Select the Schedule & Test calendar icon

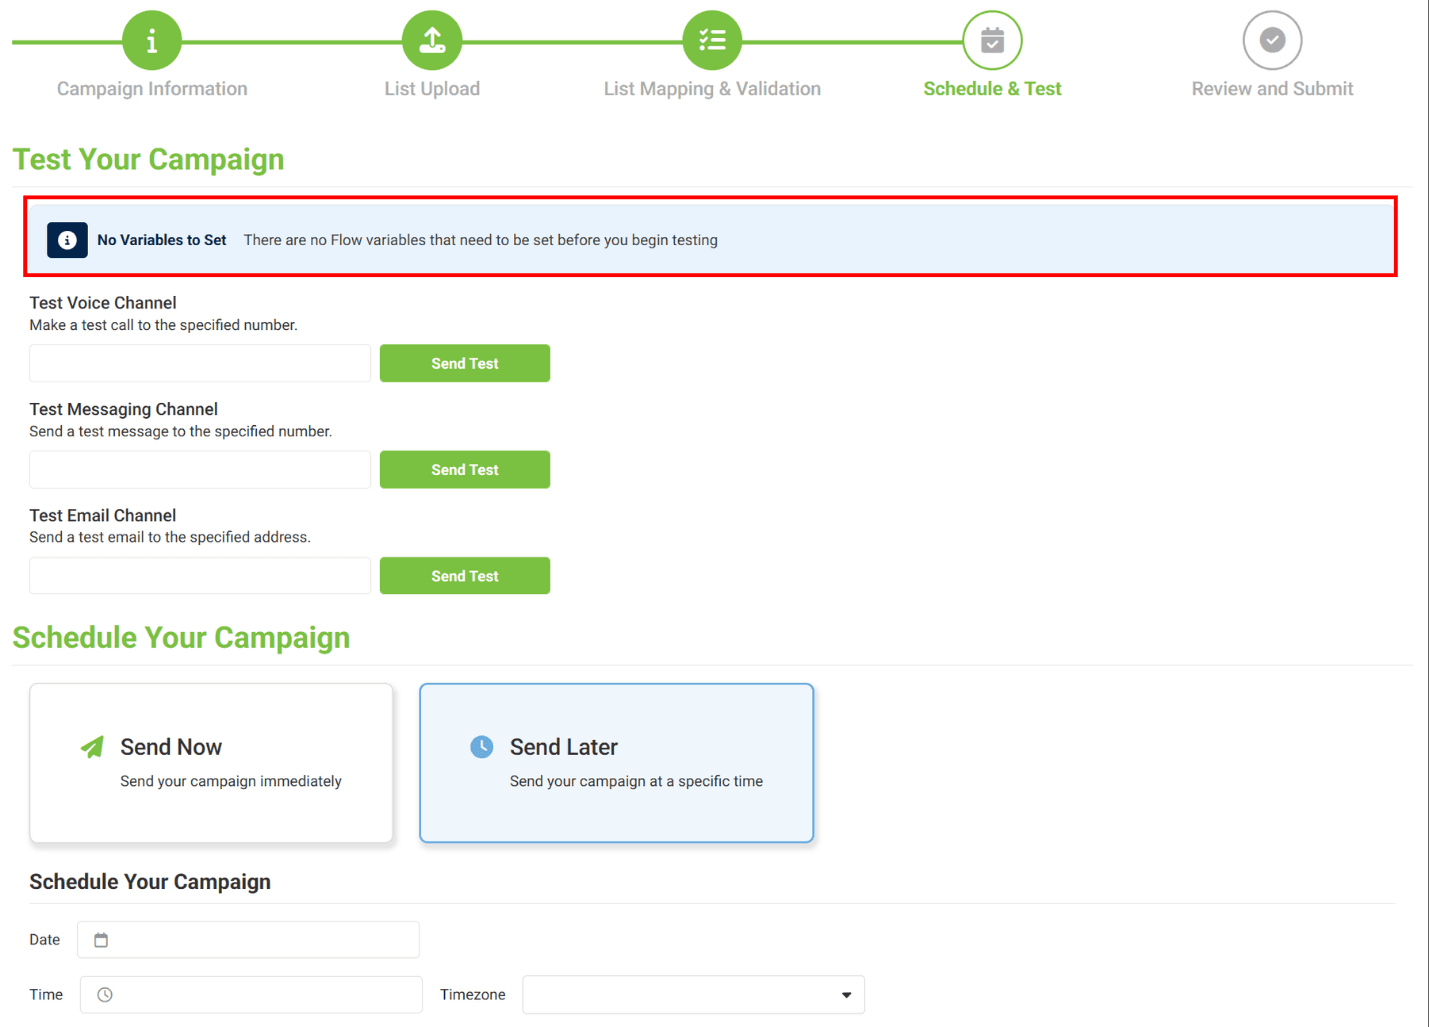992,41
